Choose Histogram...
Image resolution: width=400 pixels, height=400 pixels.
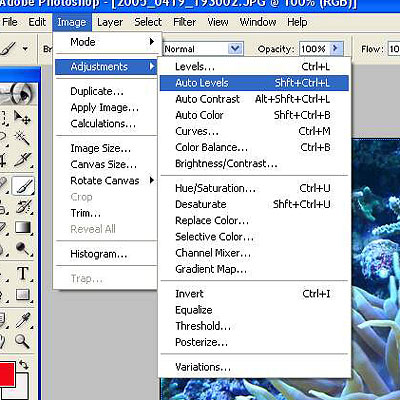click(x=106, y=254)
